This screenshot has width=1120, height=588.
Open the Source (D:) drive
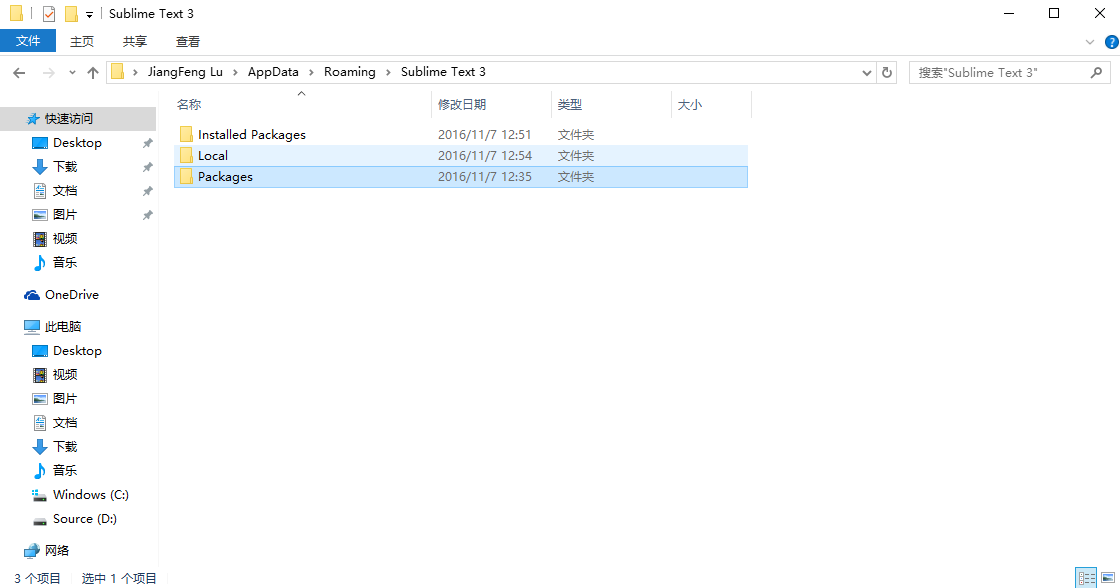tap(84, 519)
